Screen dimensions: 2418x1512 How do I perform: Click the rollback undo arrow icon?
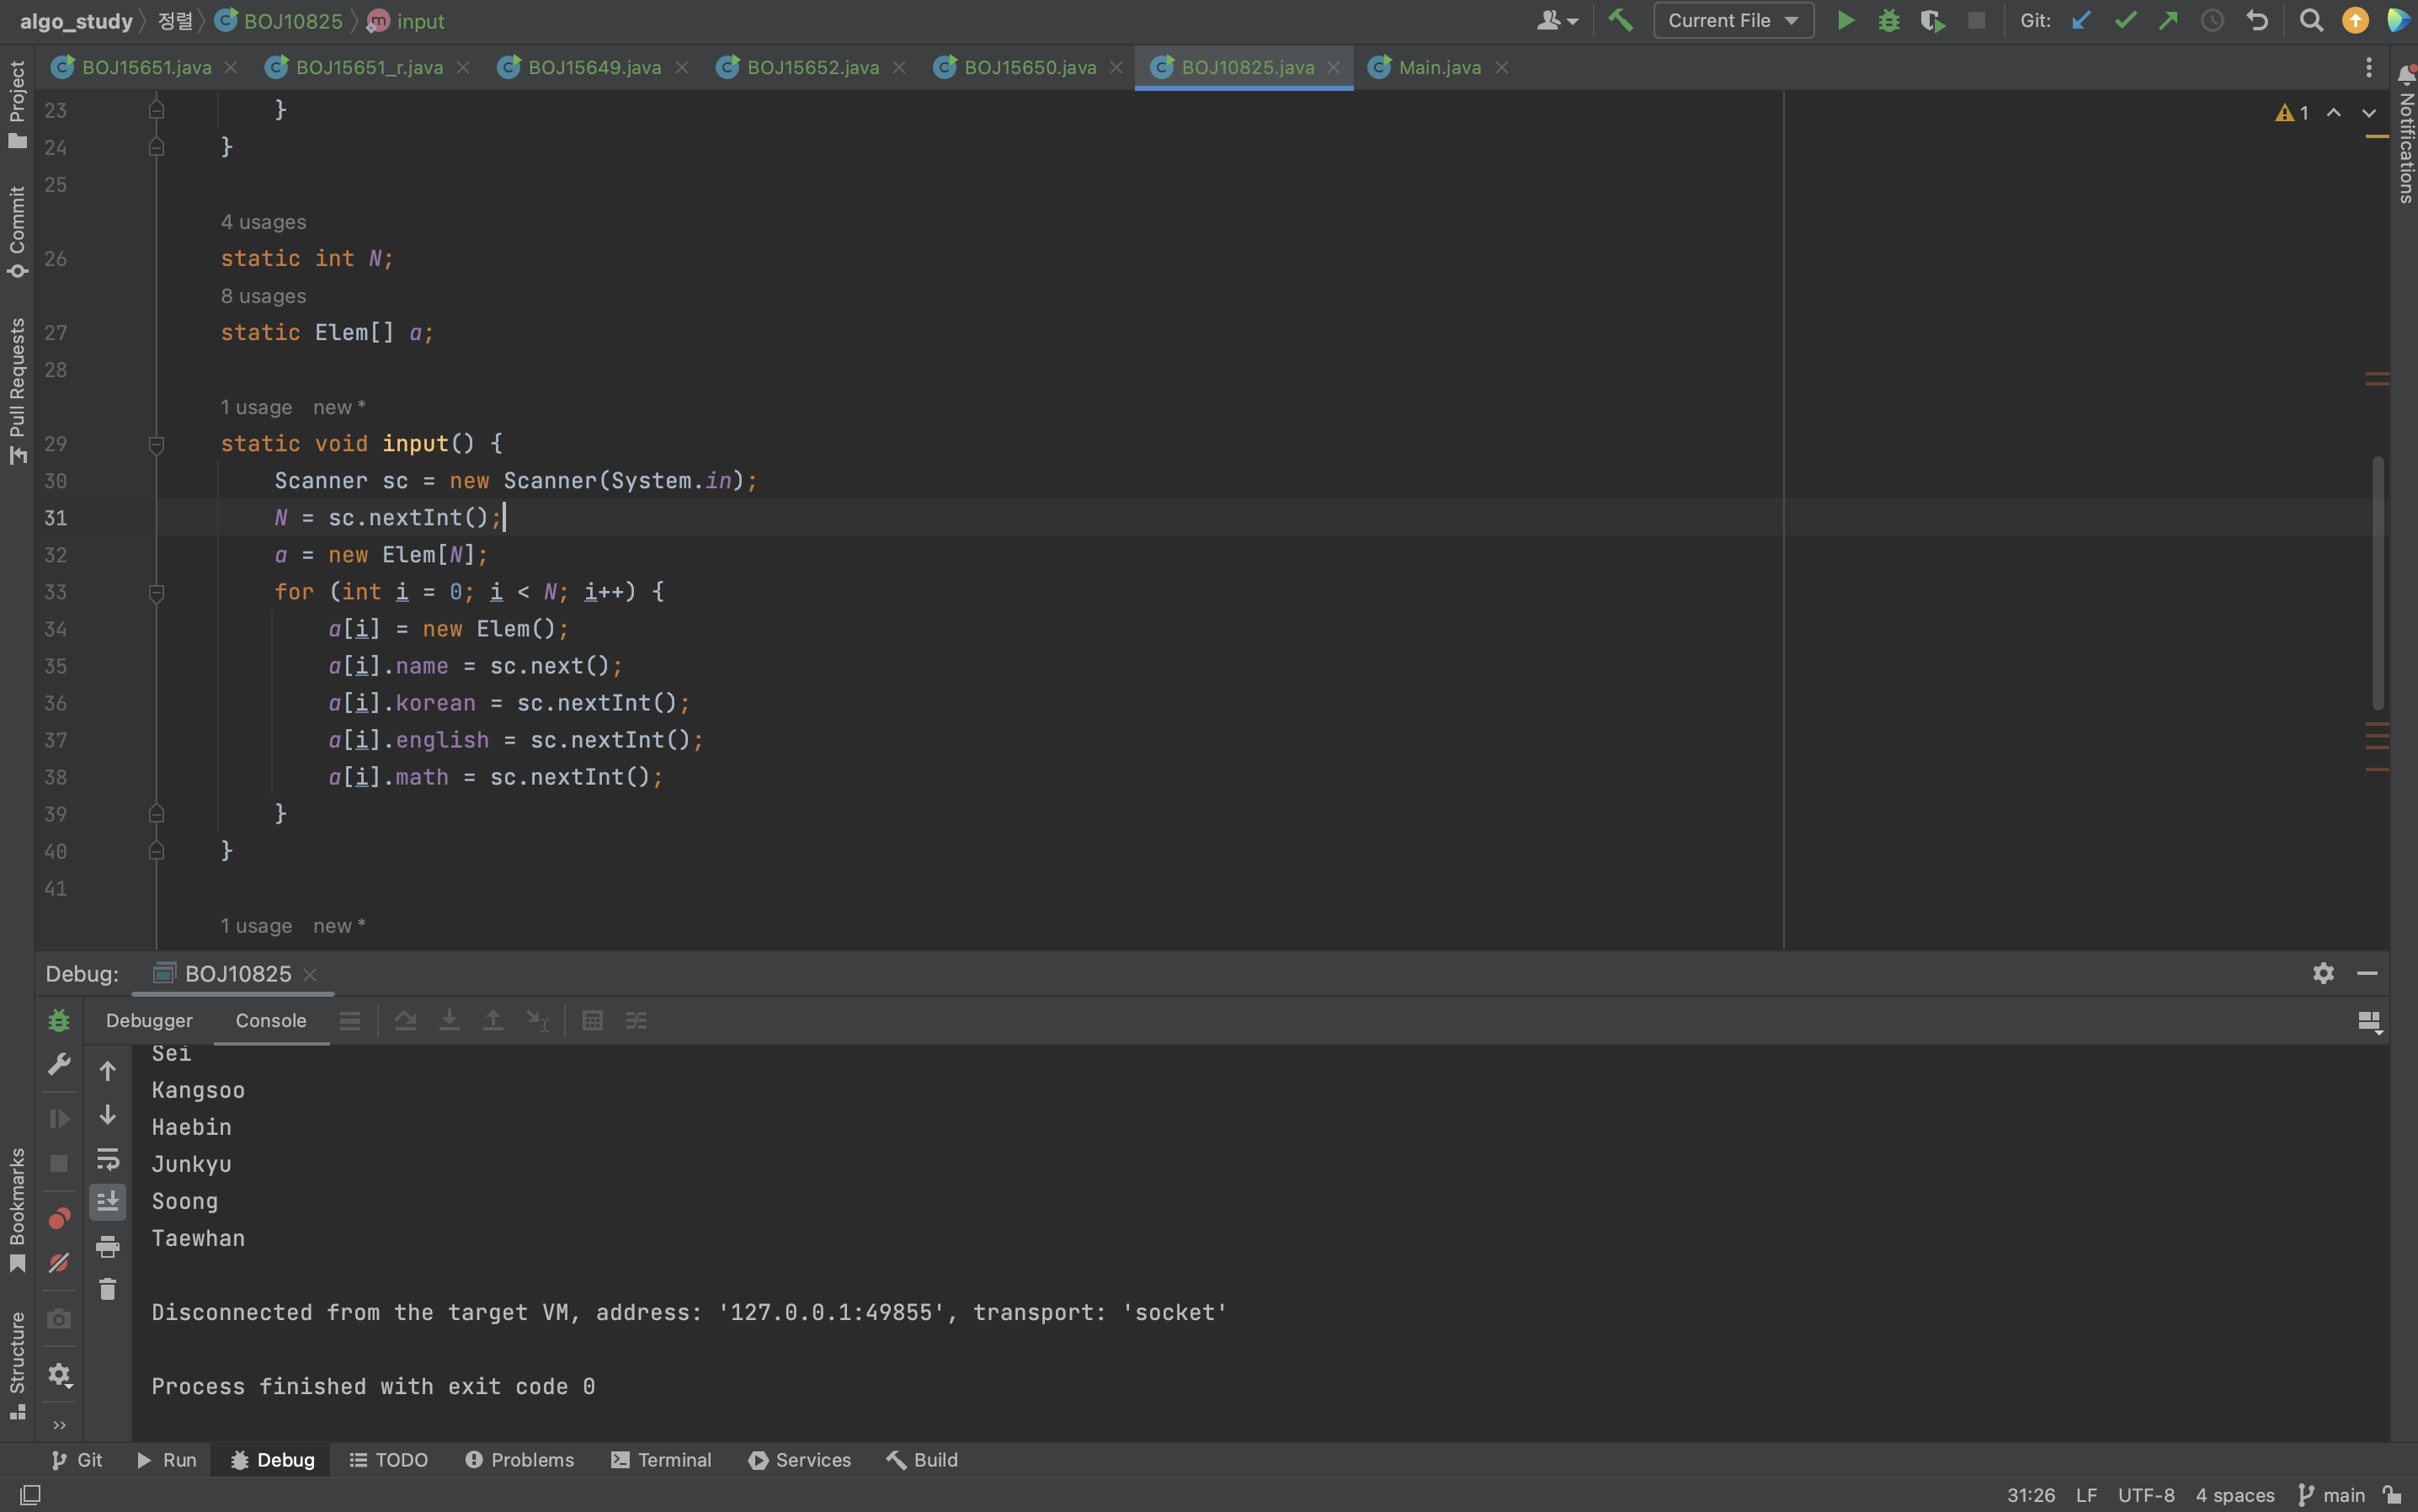tap(2257, 21)
